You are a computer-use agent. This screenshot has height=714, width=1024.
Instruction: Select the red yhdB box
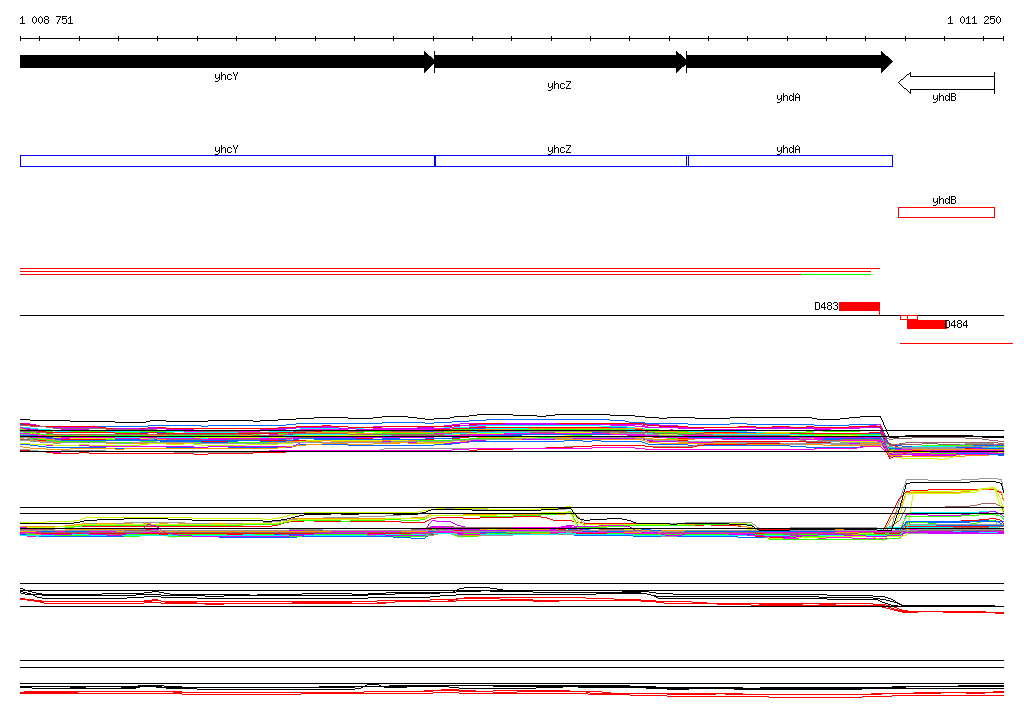pyautogui.click(x=946, y=212)
